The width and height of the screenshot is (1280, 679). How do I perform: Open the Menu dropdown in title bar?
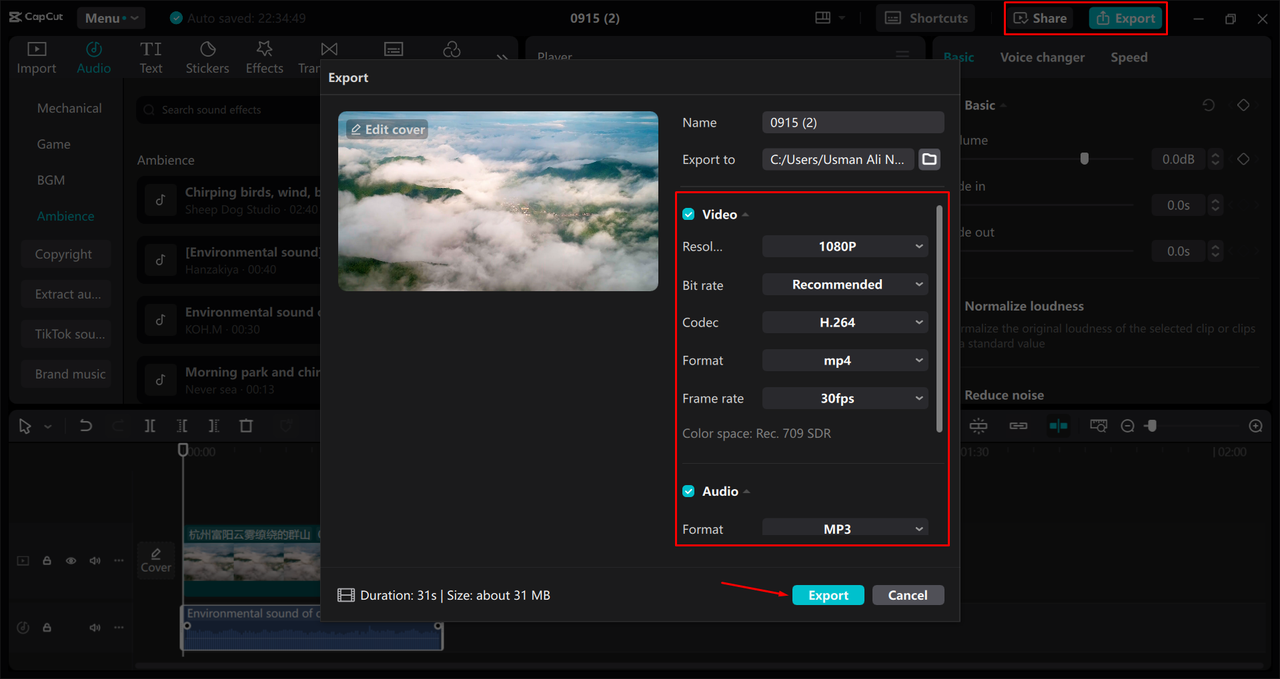[110, 18]
